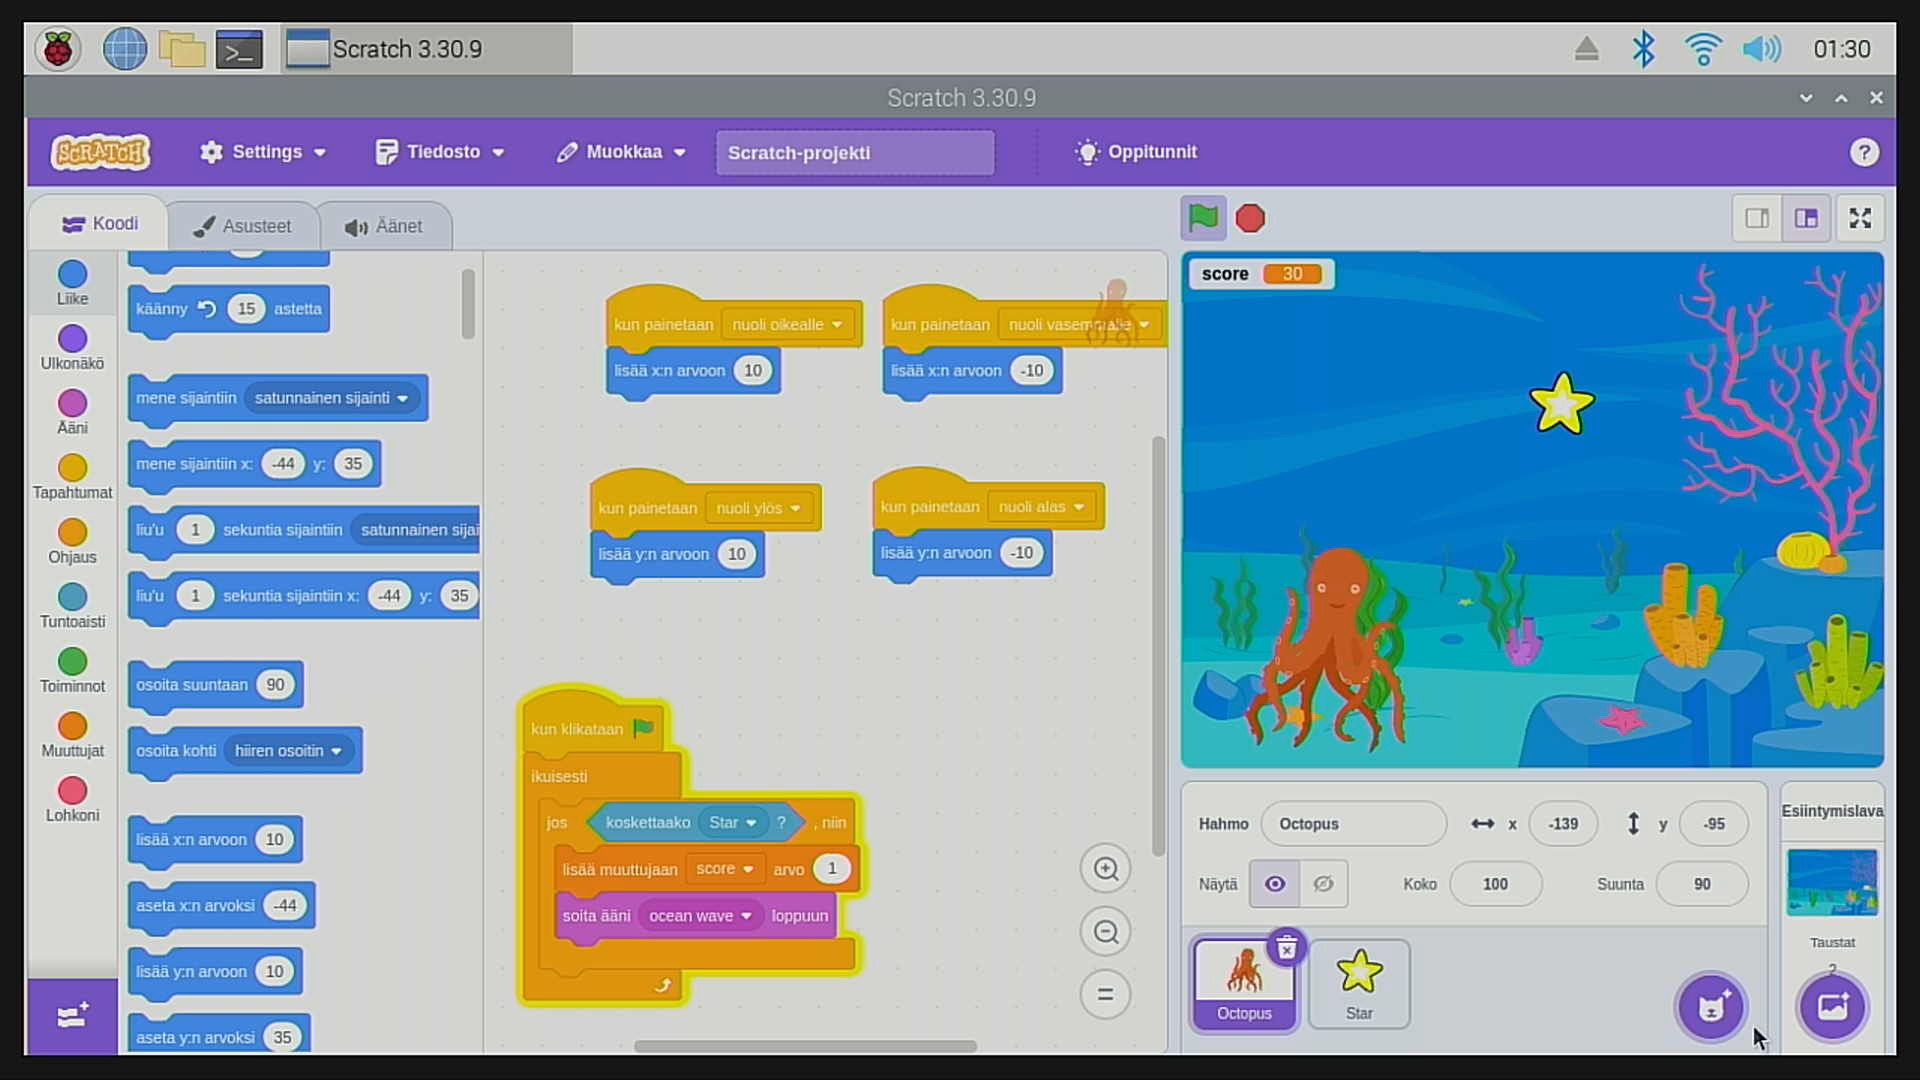Edit the Suunta direction field
This screenshot has width=1920, height=1080.
click(1702, 884)
